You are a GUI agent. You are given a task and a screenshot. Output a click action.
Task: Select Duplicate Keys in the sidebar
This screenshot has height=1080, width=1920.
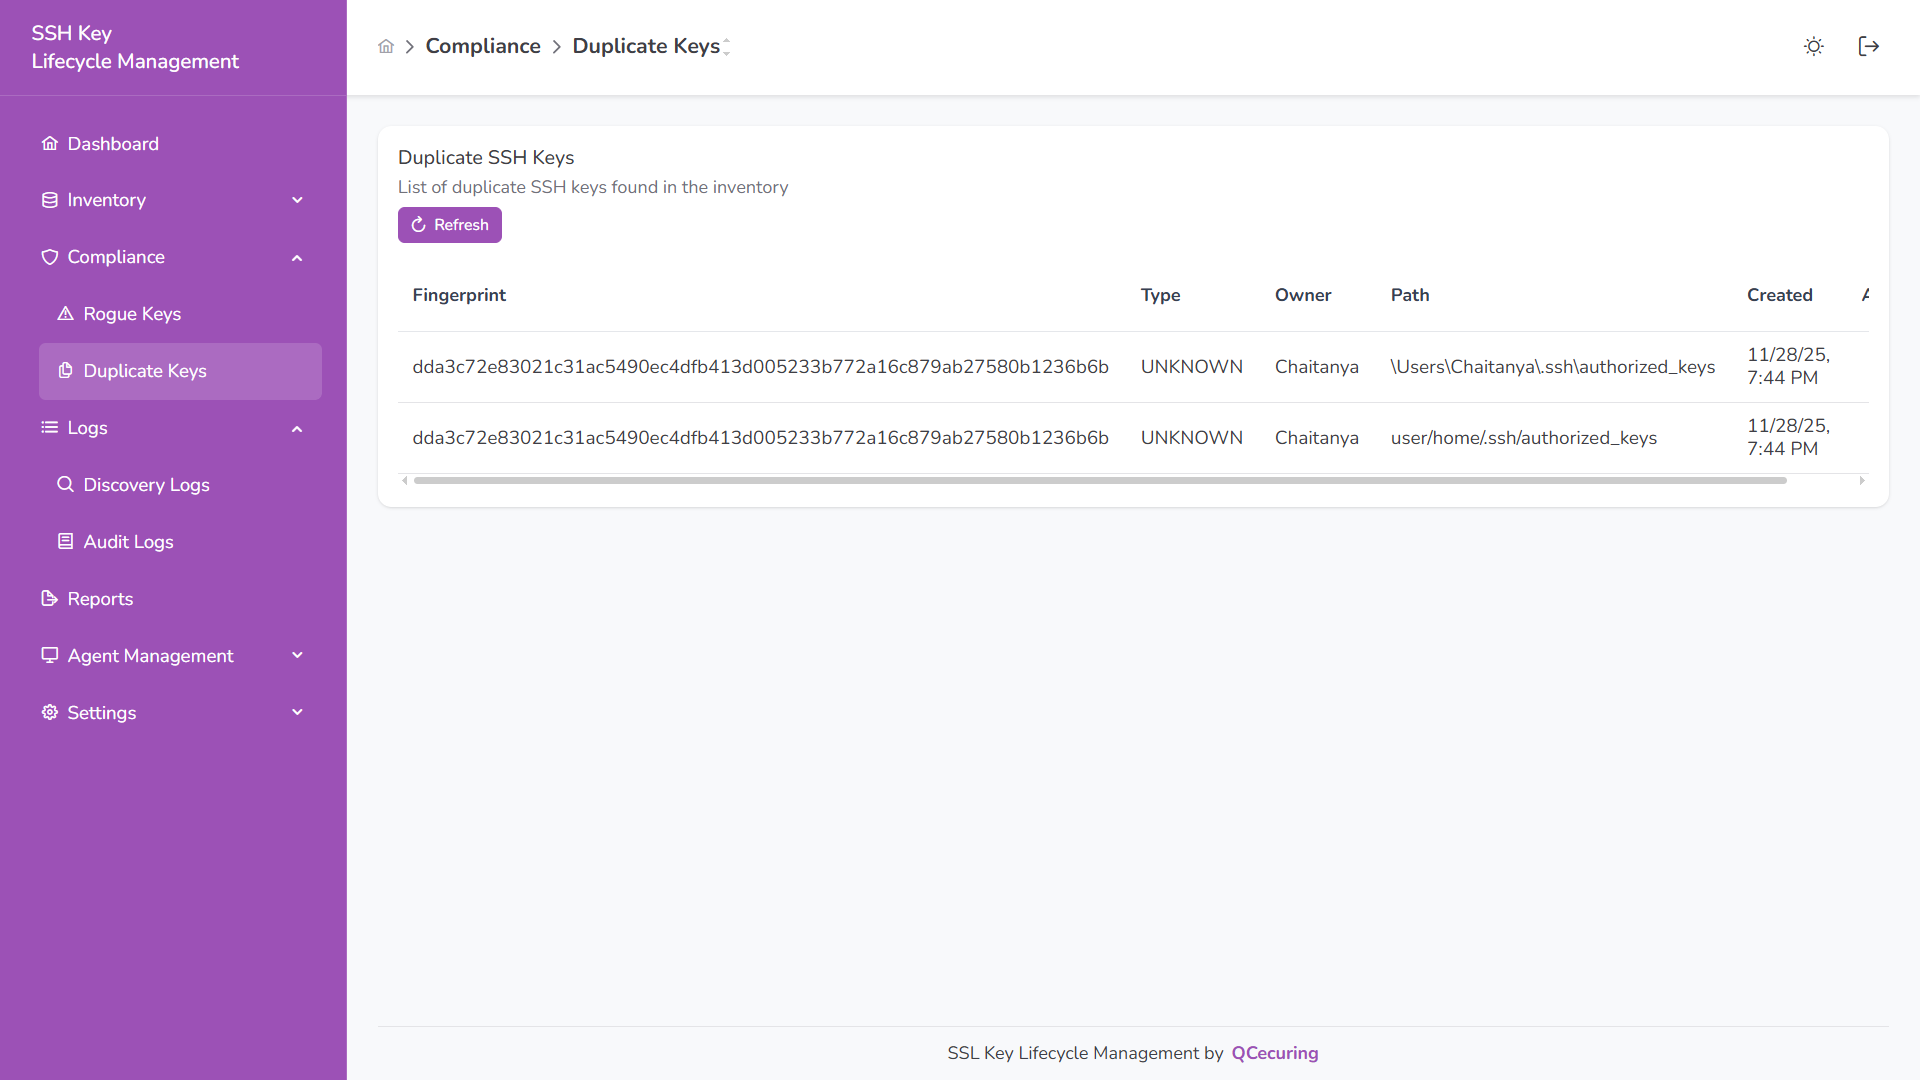144,370
